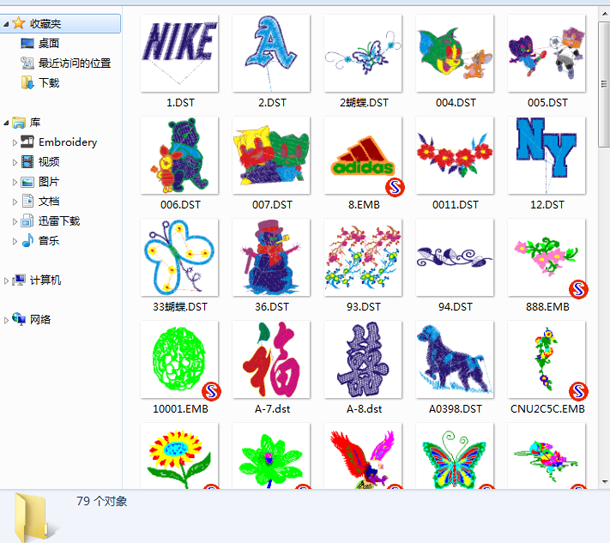This screenshot has height=543, width=610.
Task: Click the vertical scrollbar thumb
Action: click(604, 84)
